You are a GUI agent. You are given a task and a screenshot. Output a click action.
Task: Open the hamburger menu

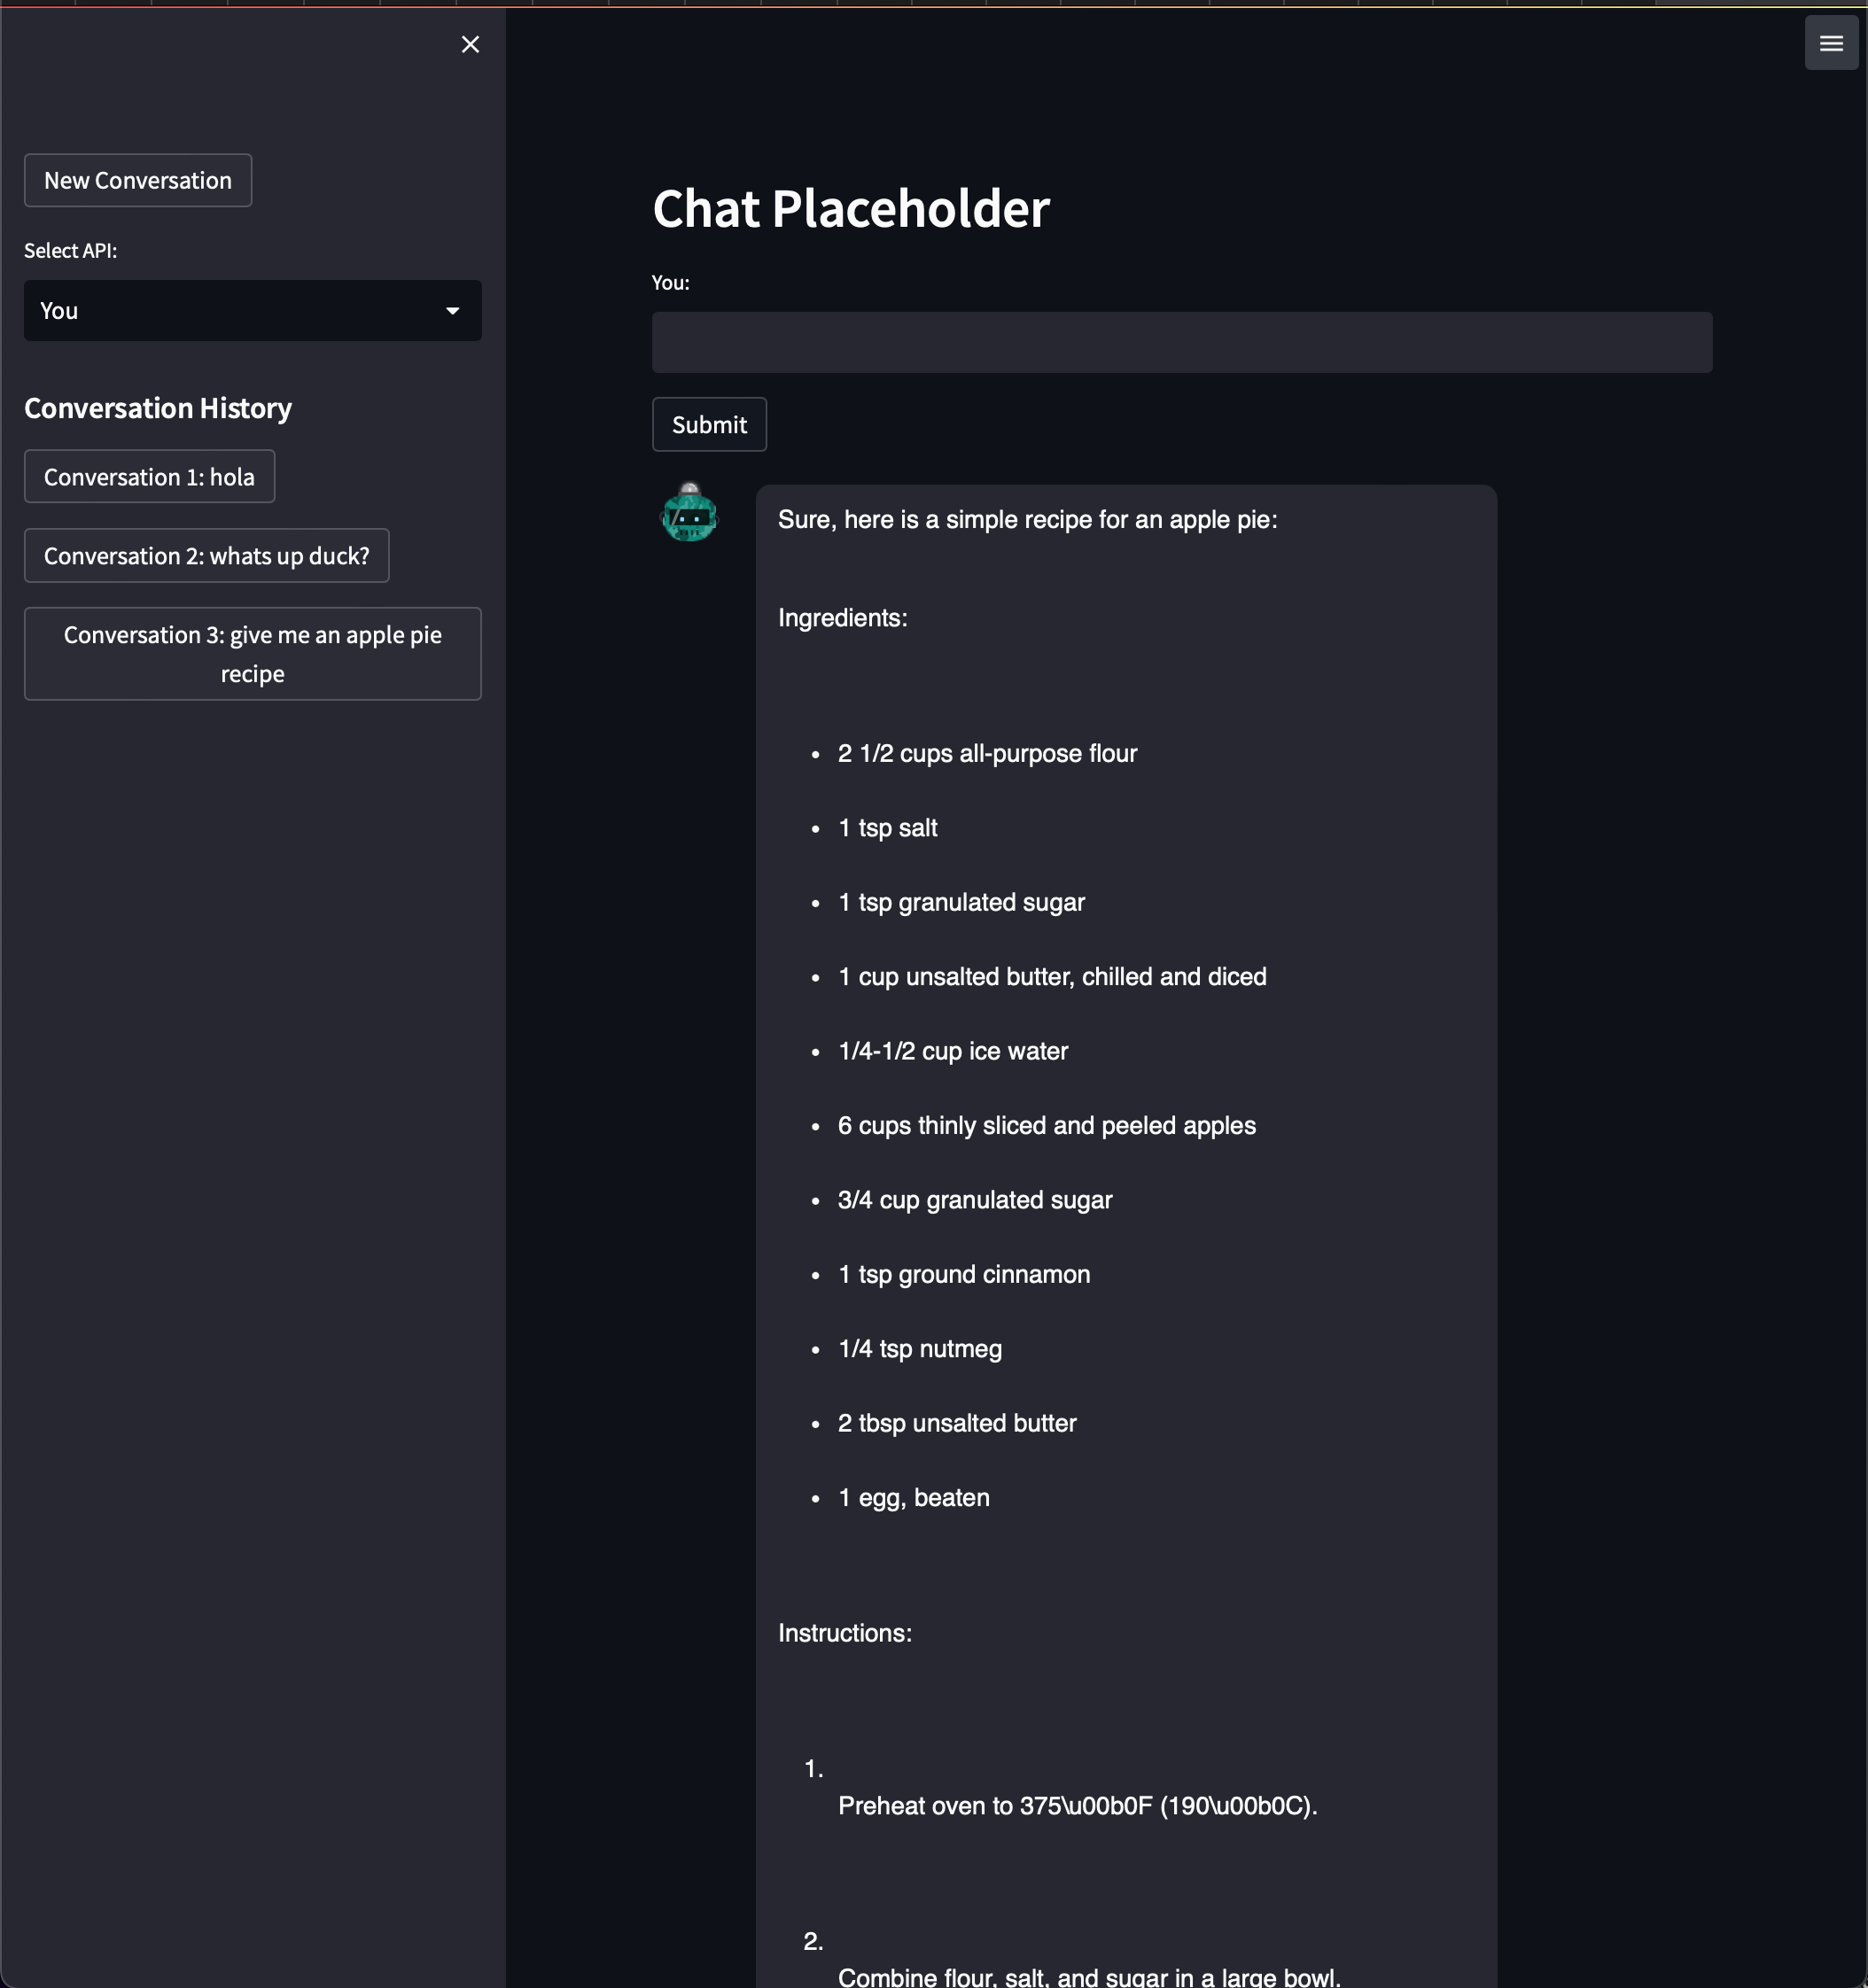(x=1830, y=43)
